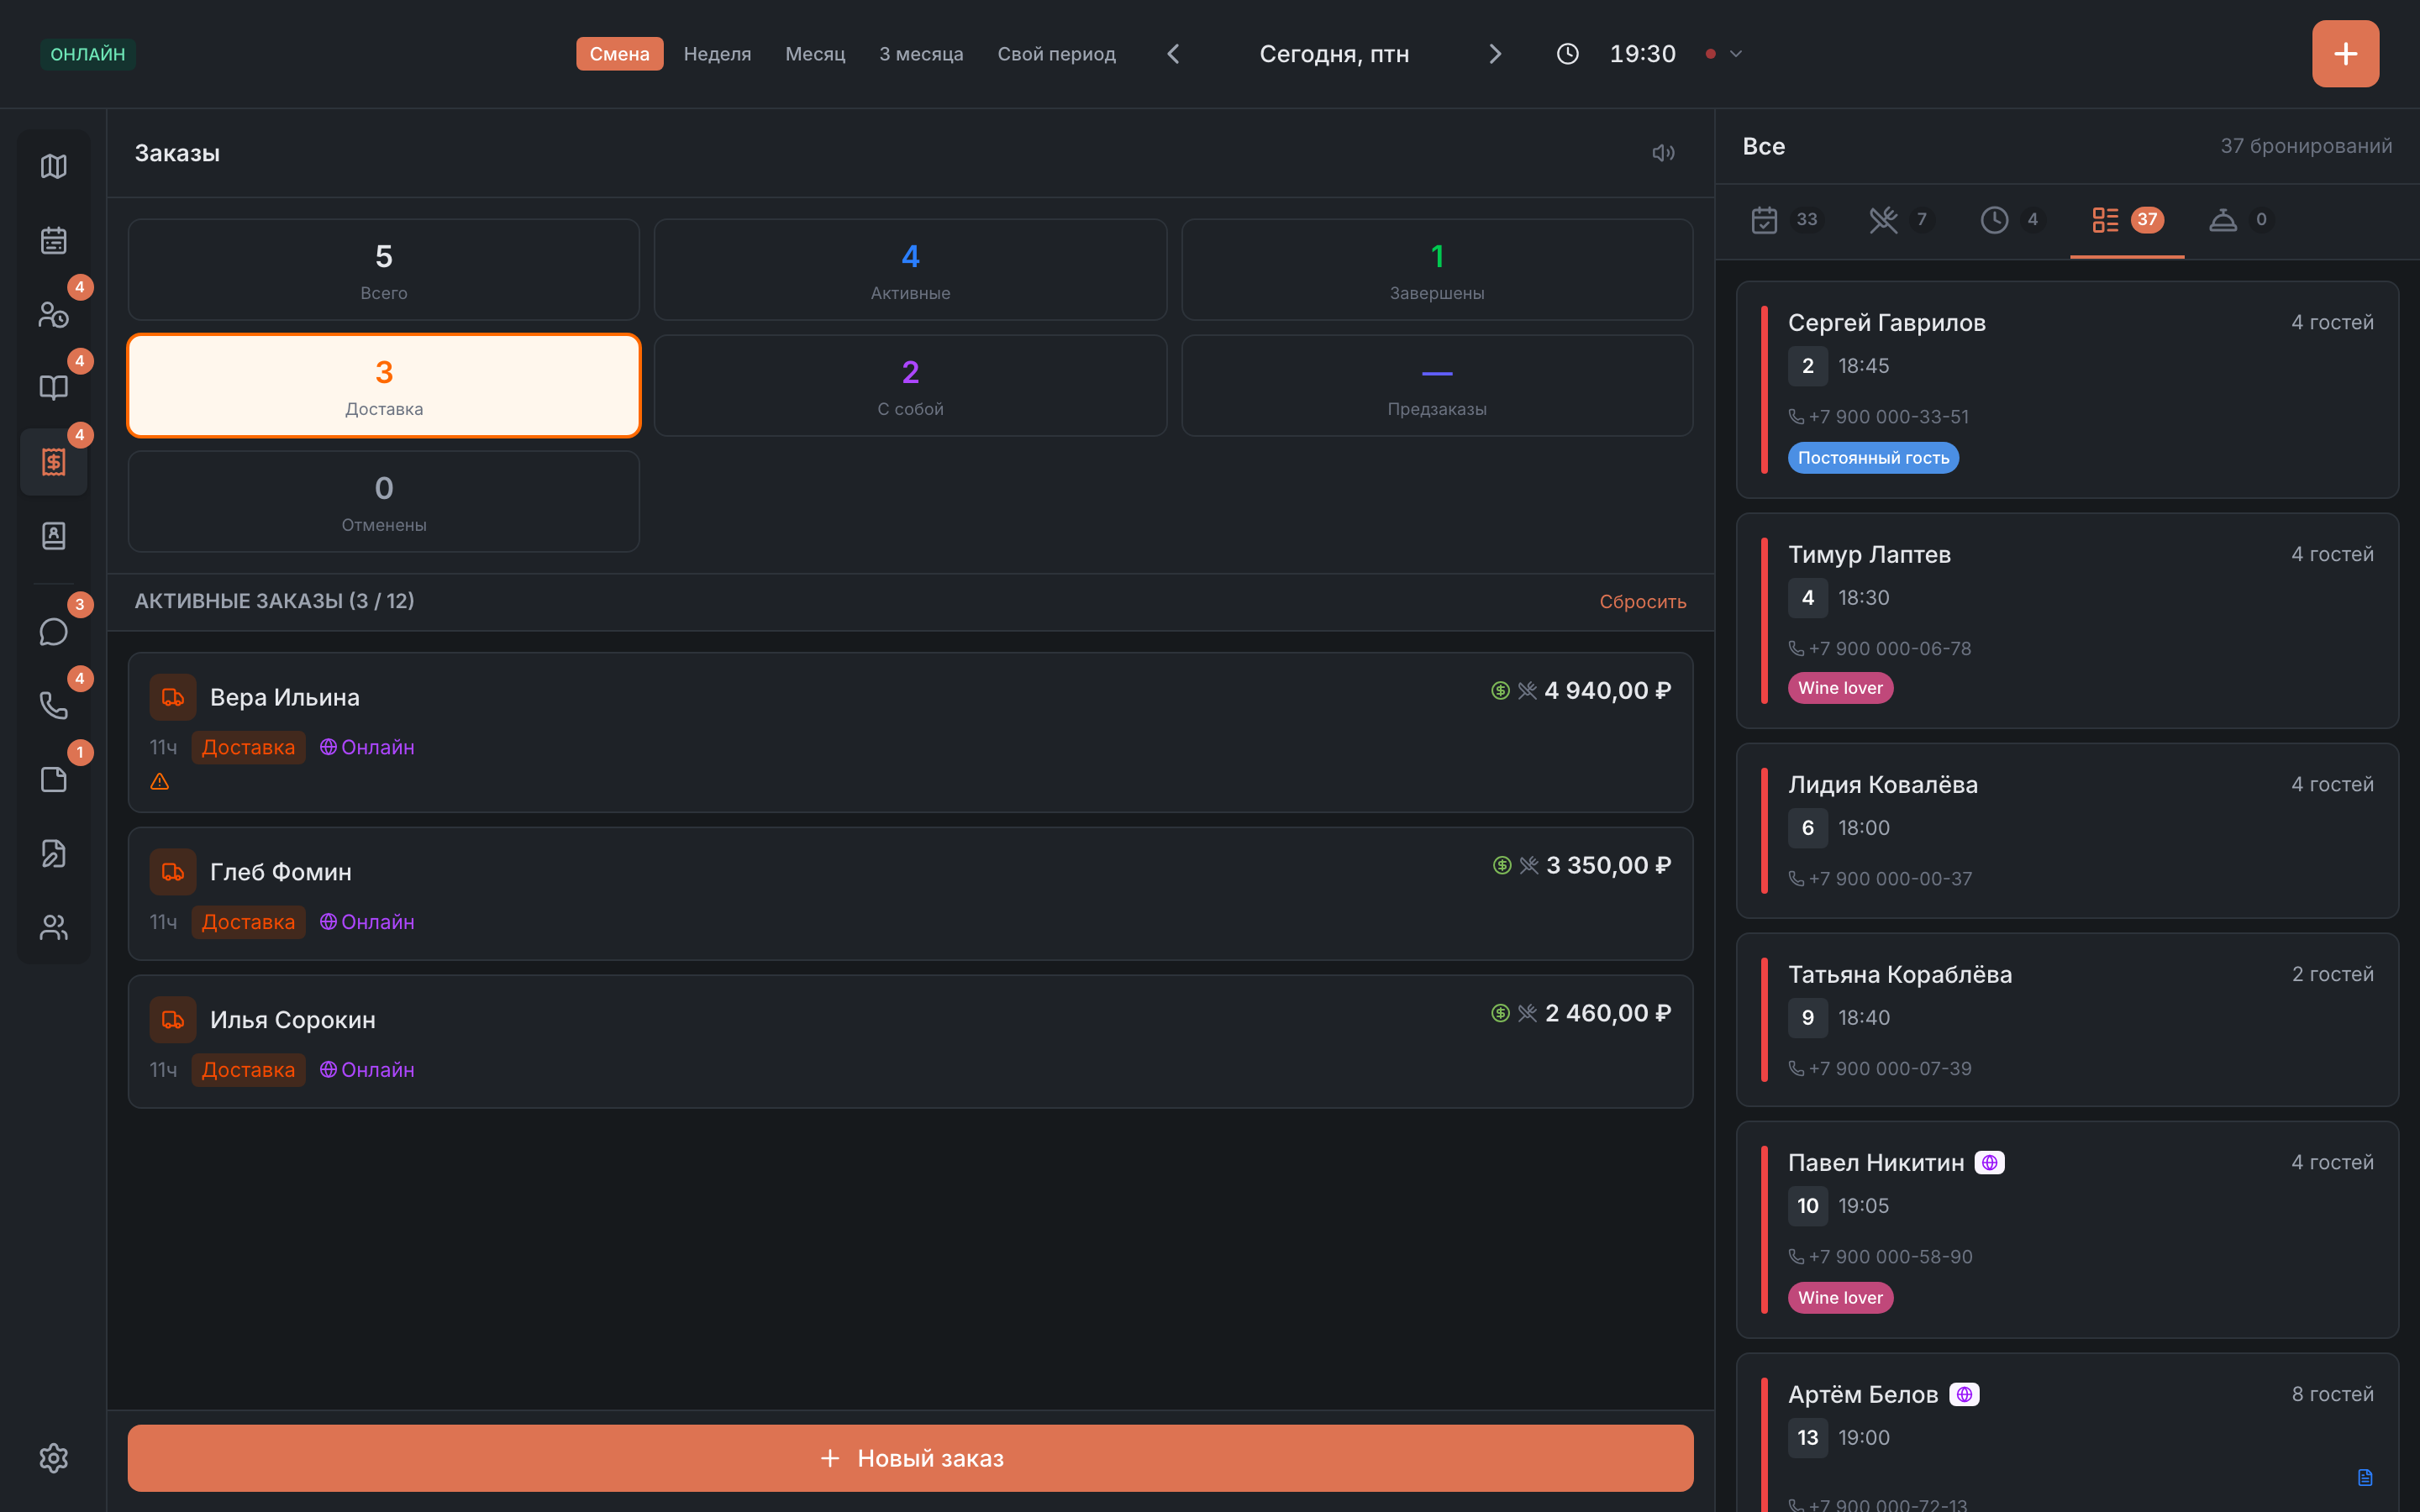Open the menu book sidebar icon
Screen dimensions: 2420x1512
point(53,388)
